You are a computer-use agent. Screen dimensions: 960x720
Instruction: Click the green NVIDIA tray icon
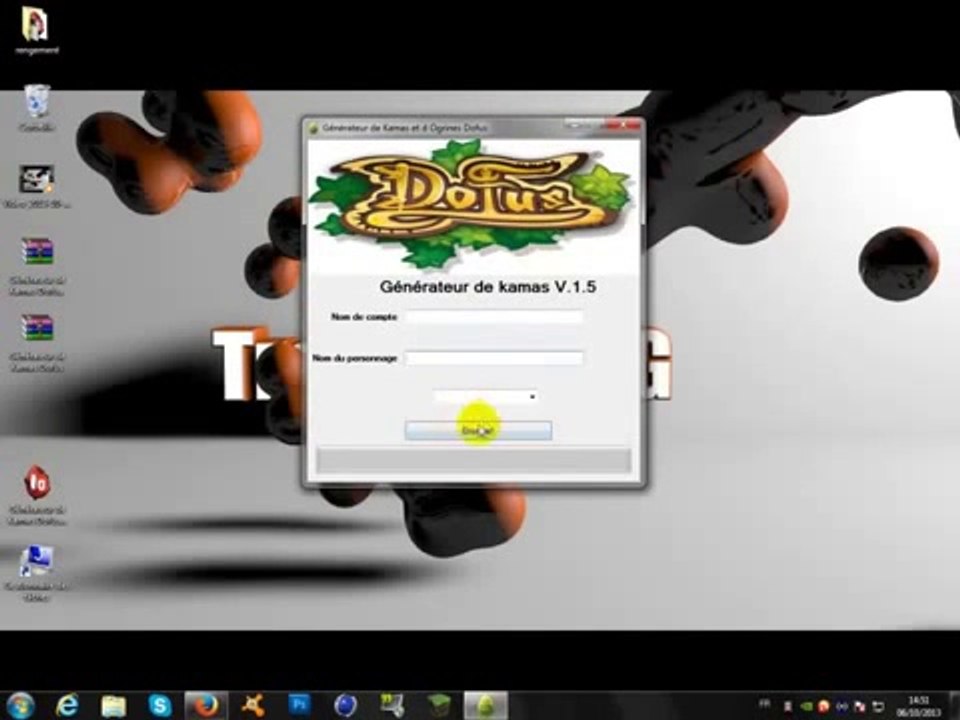tap(808, 707)
